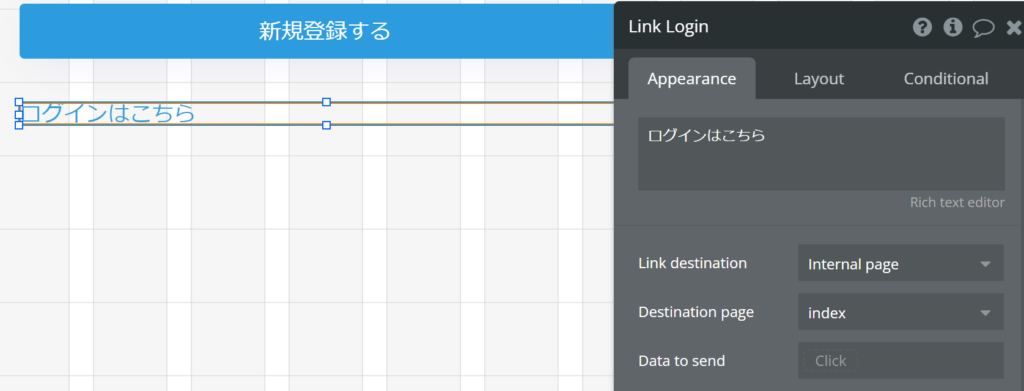This screenshot has width=1024, height=391.
Task: Expand index dropdown arrow
Action: click(985, 313)
